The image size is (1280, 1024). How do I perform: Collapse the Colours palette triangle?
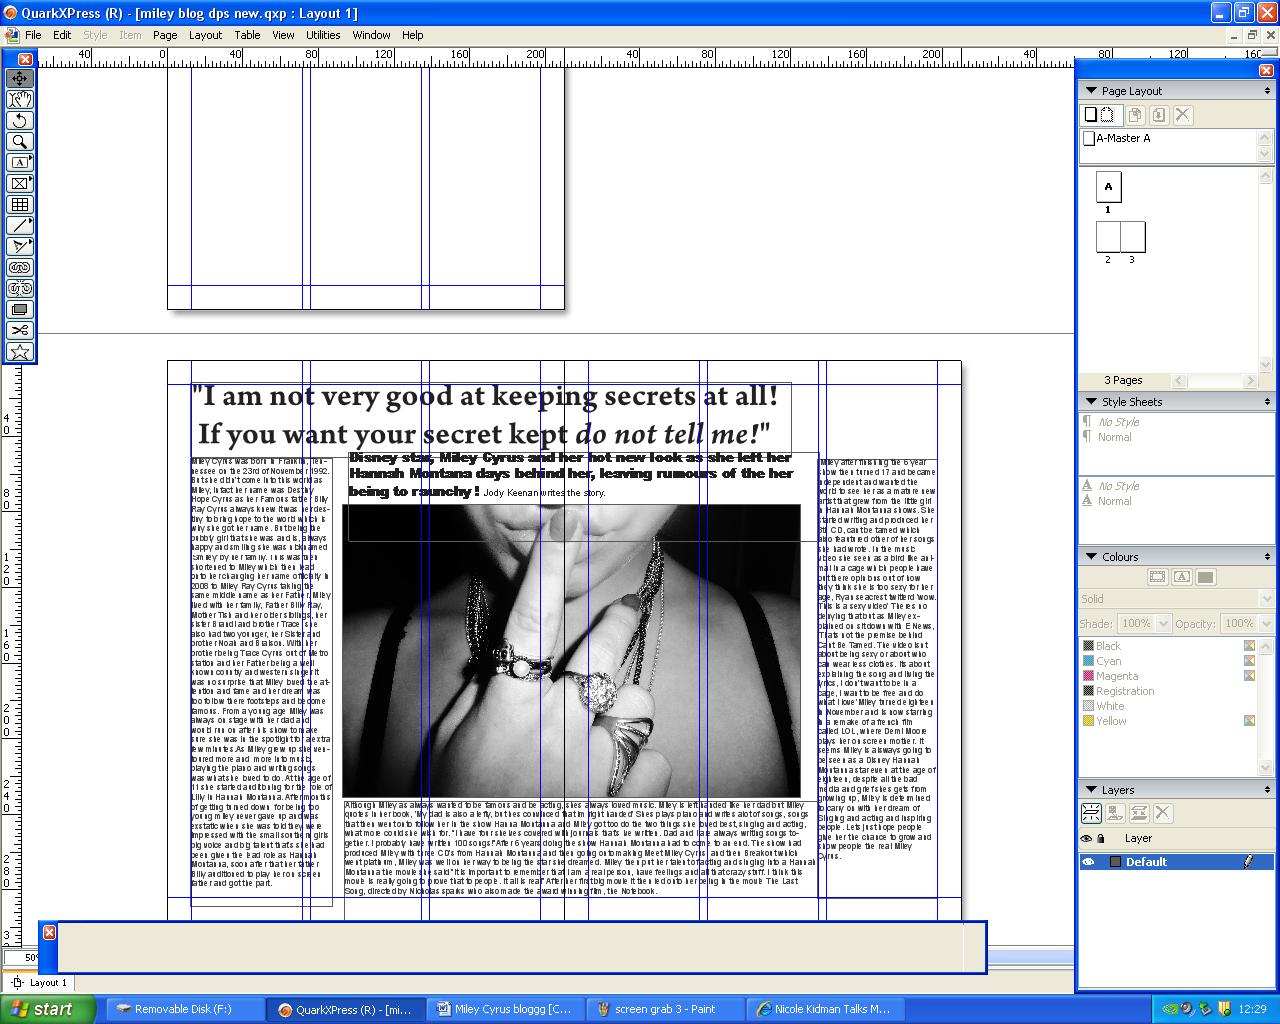click(1091, 556)
